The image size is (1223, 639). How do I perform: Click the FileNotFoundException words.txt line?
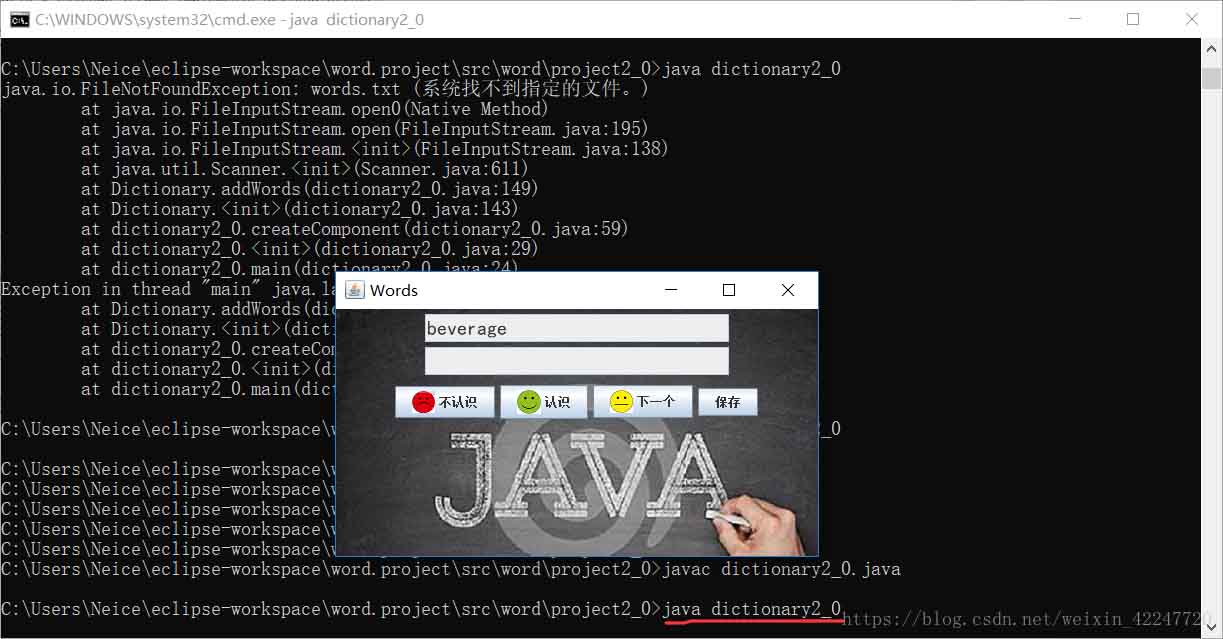[x=325, y=89]
